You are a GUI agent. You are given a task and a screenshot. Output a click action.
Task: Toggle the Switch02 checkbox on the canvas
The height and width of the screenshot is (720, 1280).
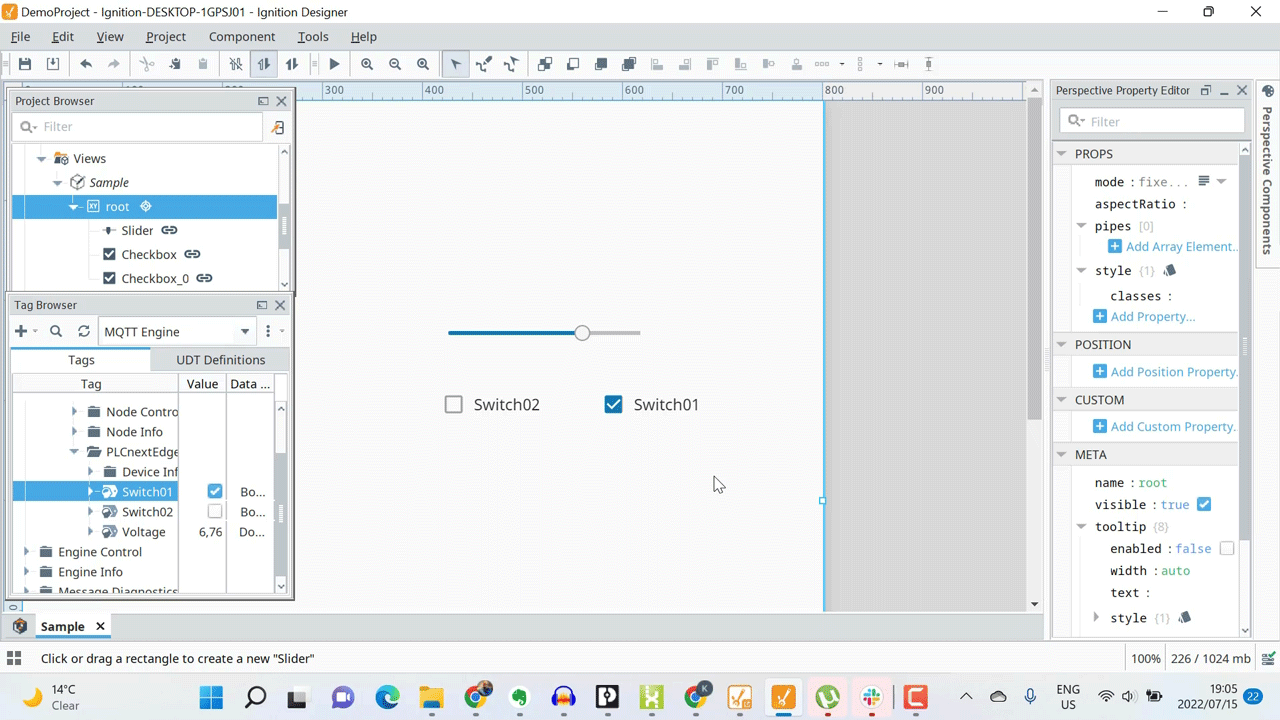(454, 404)
